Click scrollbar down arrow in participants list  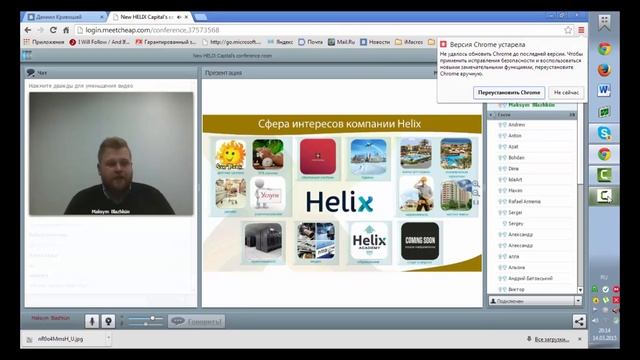click(x=580, y=290)
